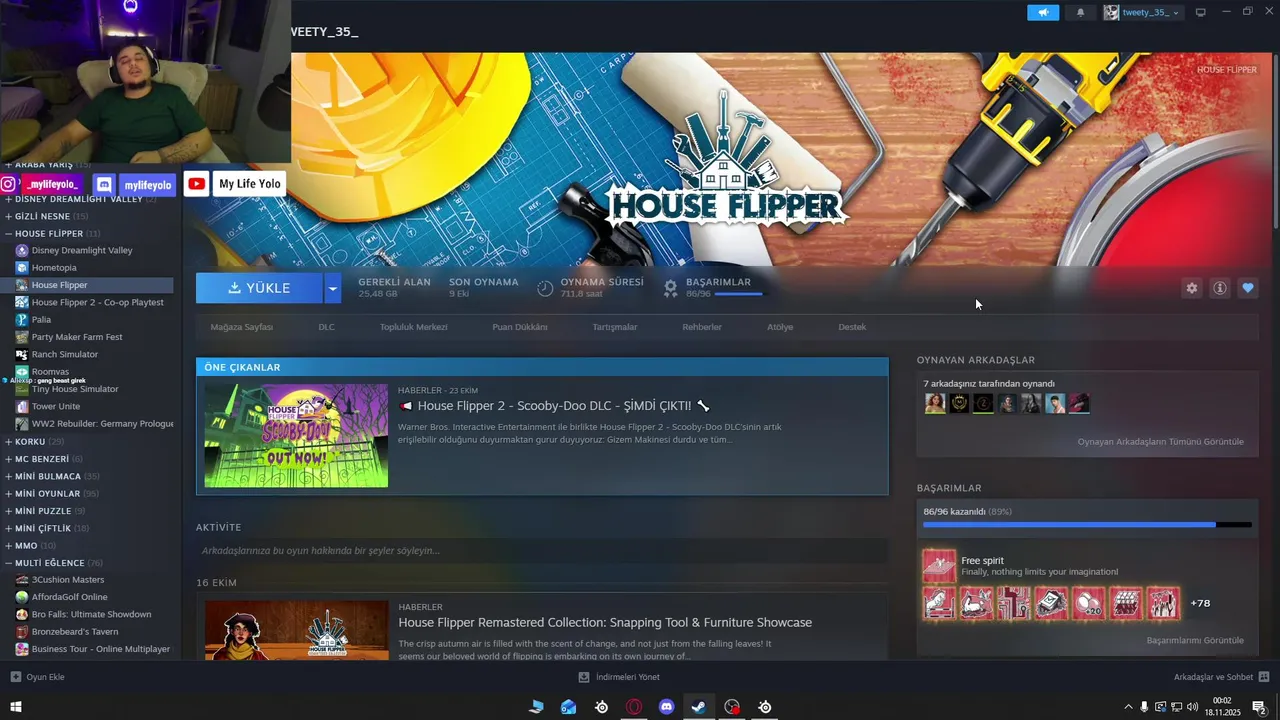Open Arkadaşlar ve Sohbet friends chat

point(1221,677)
